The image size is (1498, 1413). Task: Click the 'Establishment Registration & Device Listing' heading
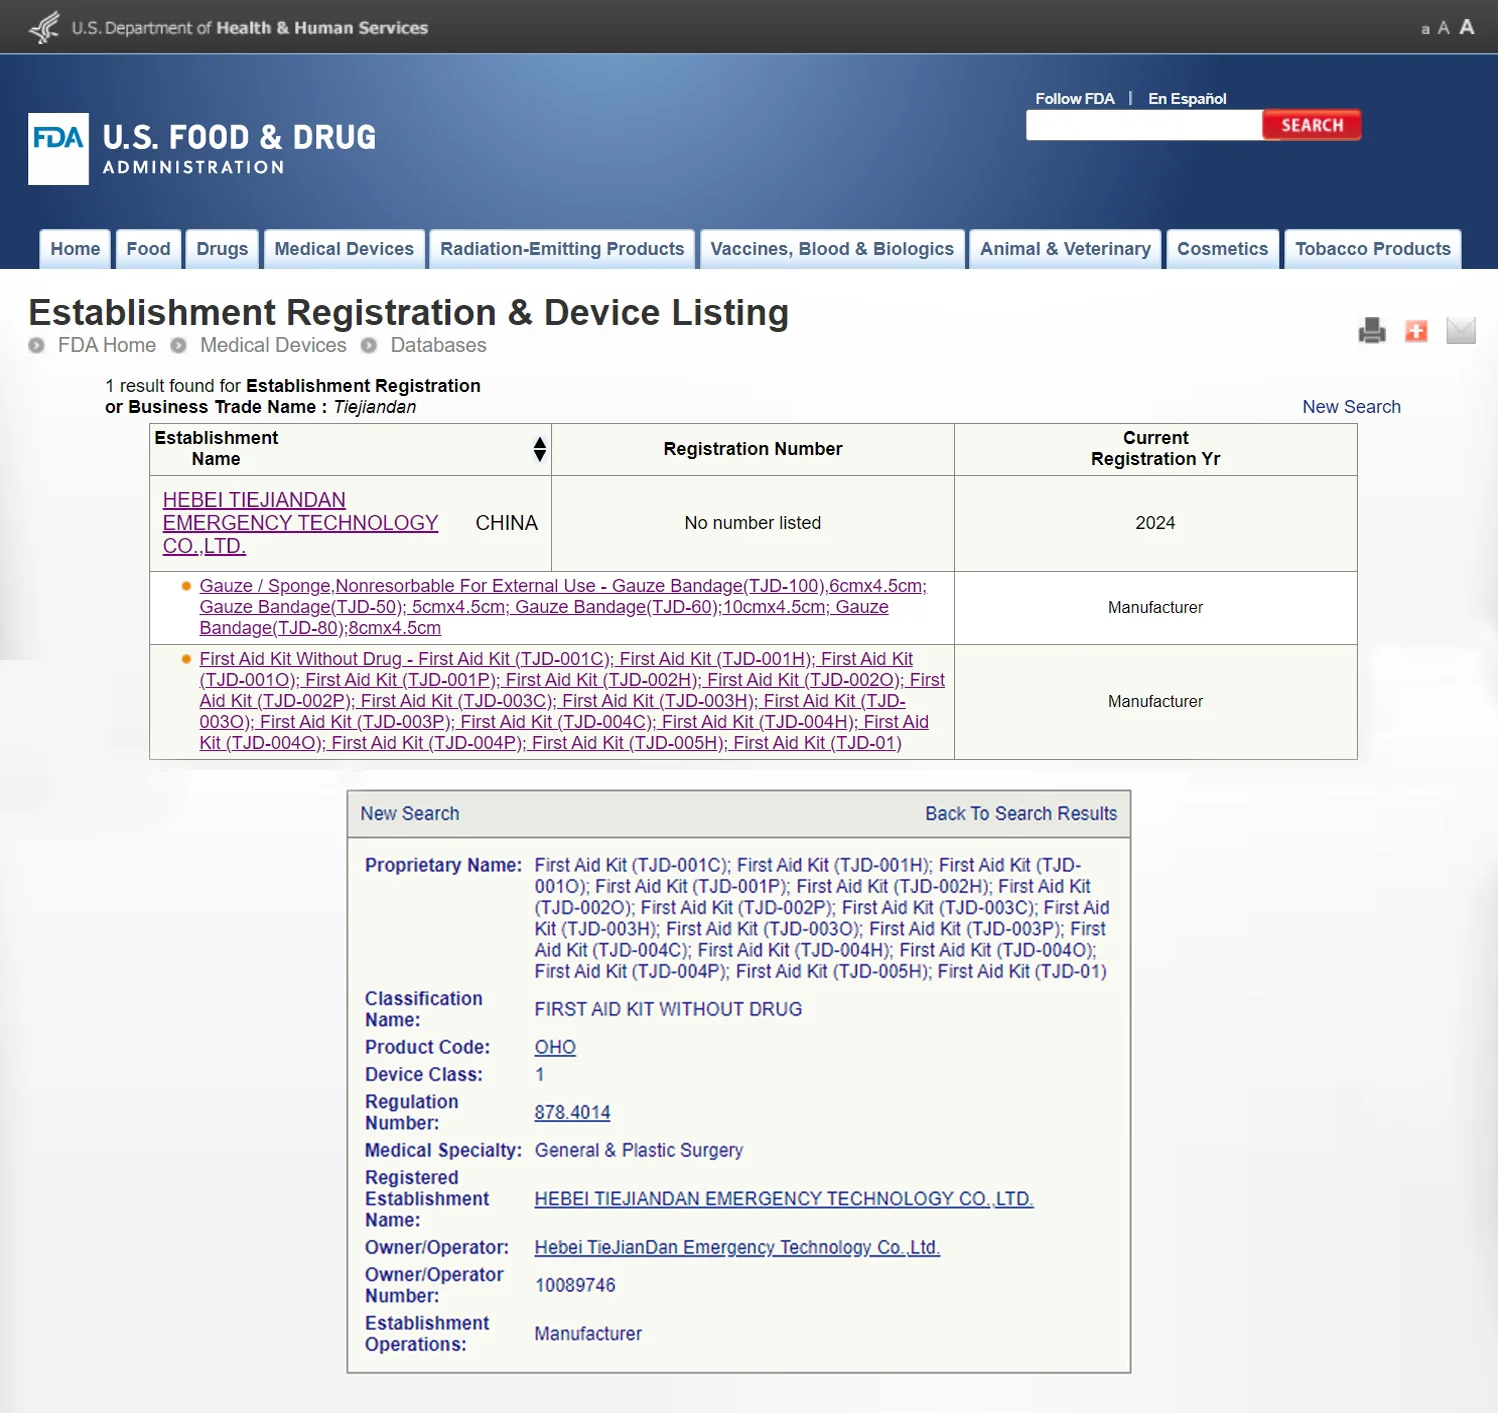(x=408, y=312)
